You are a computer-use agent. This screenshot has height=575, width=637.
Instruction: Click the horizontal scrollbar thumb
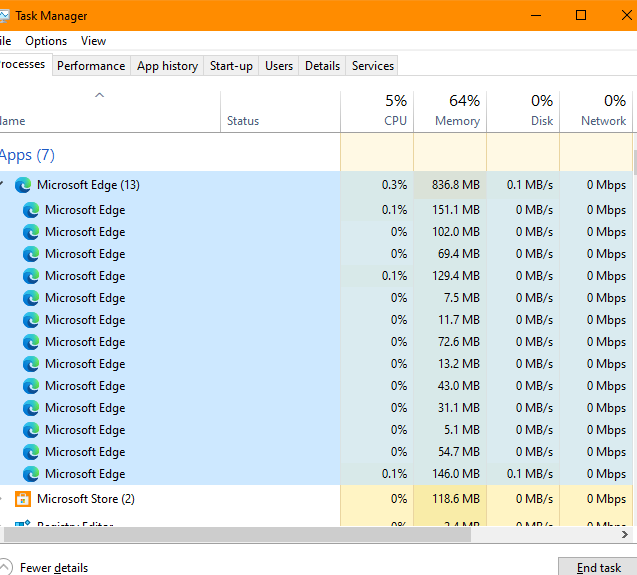237,534
